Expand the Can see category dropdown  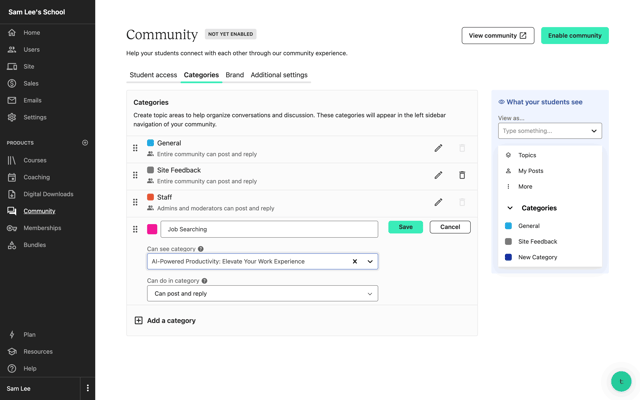tap(370, 262)
